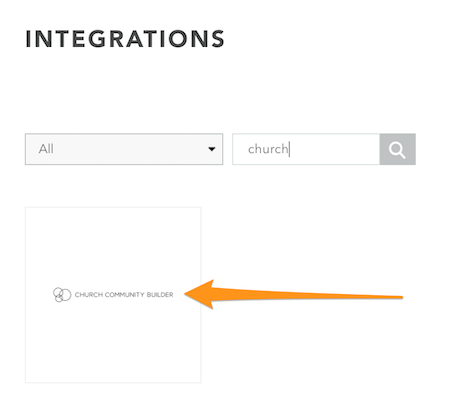Click the empty top area of the result tile

[113, 243]
